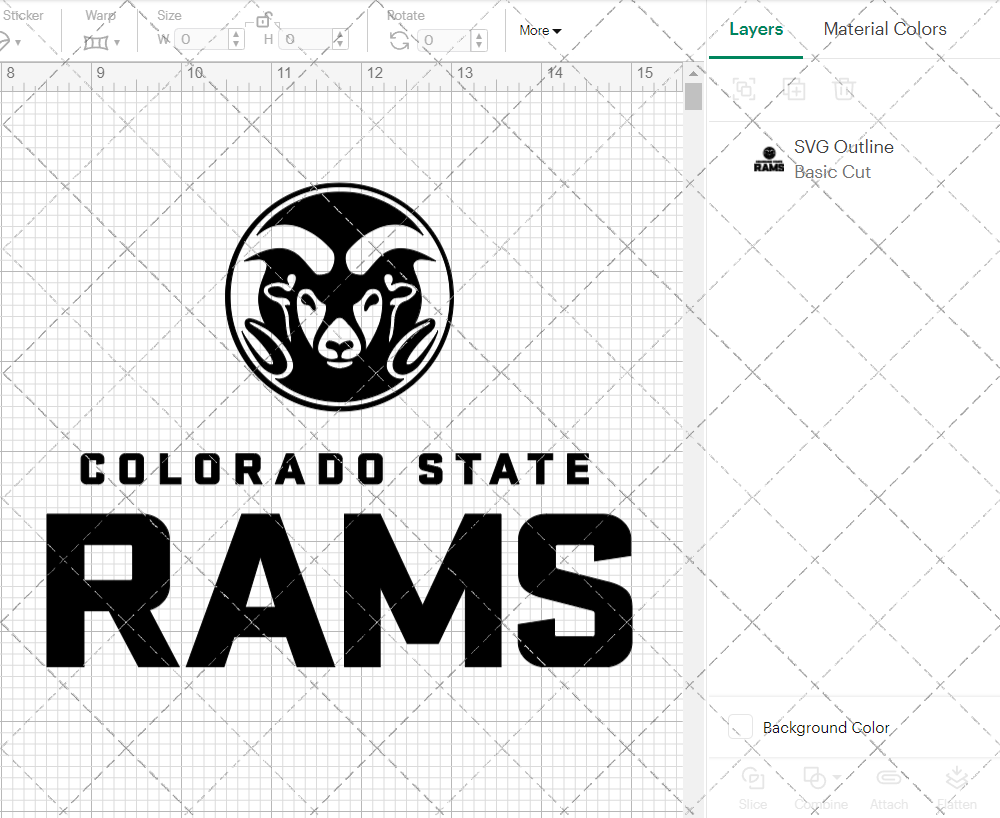This screenshot has width=1000, height=818.
Task: Switch to the Material Colors tab
Action: click(x=885, y=29)
